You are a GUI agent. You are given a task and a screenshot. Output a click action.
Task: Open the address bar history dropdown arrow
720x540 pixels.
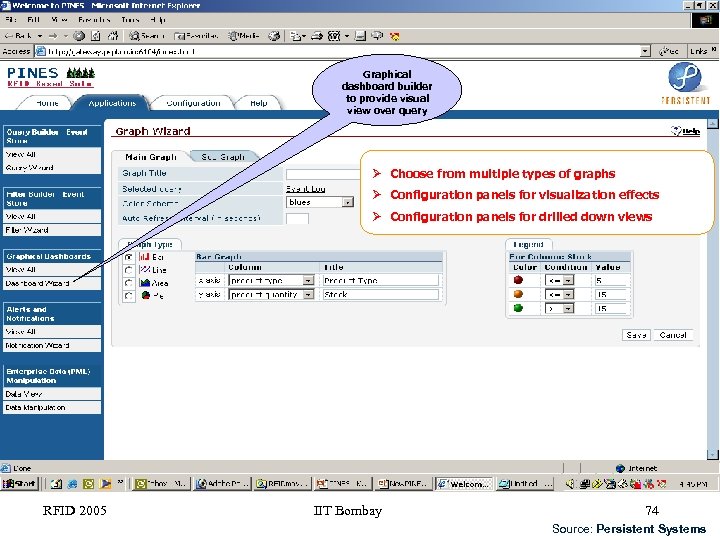(645, 51)
